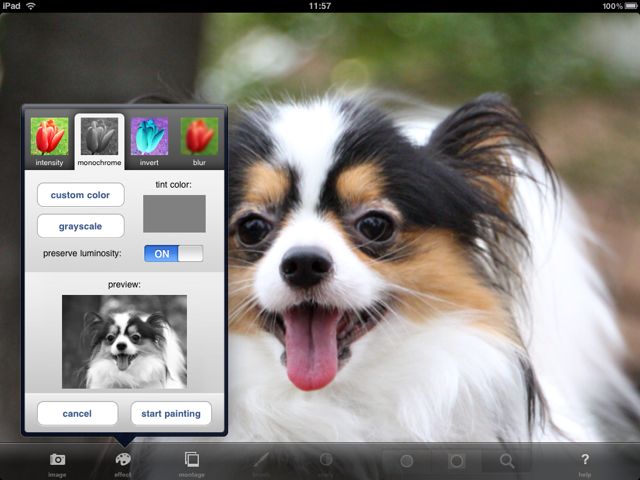Tap the 'tint color:' label
The image size is (640, 480).
click(173, 184)
